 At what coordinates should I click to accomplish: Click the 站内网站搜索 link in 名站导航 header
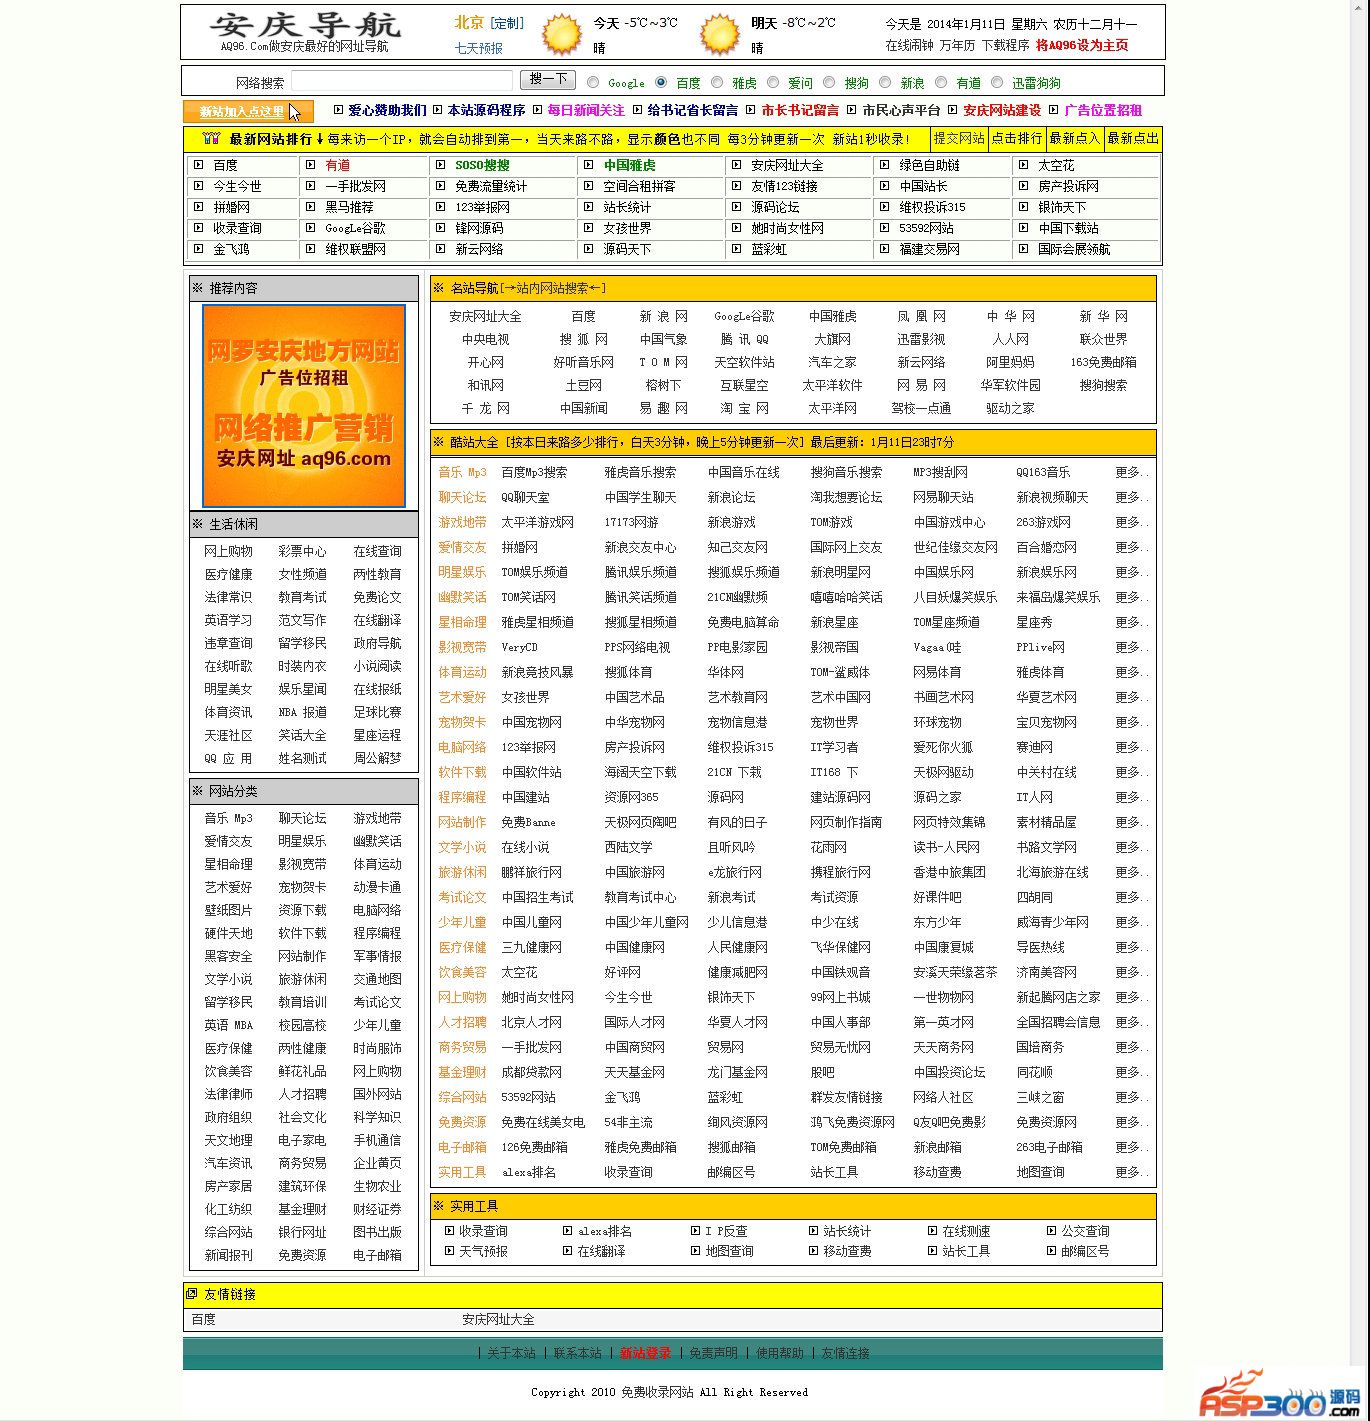pyautogui.click(x=552, y=289)
